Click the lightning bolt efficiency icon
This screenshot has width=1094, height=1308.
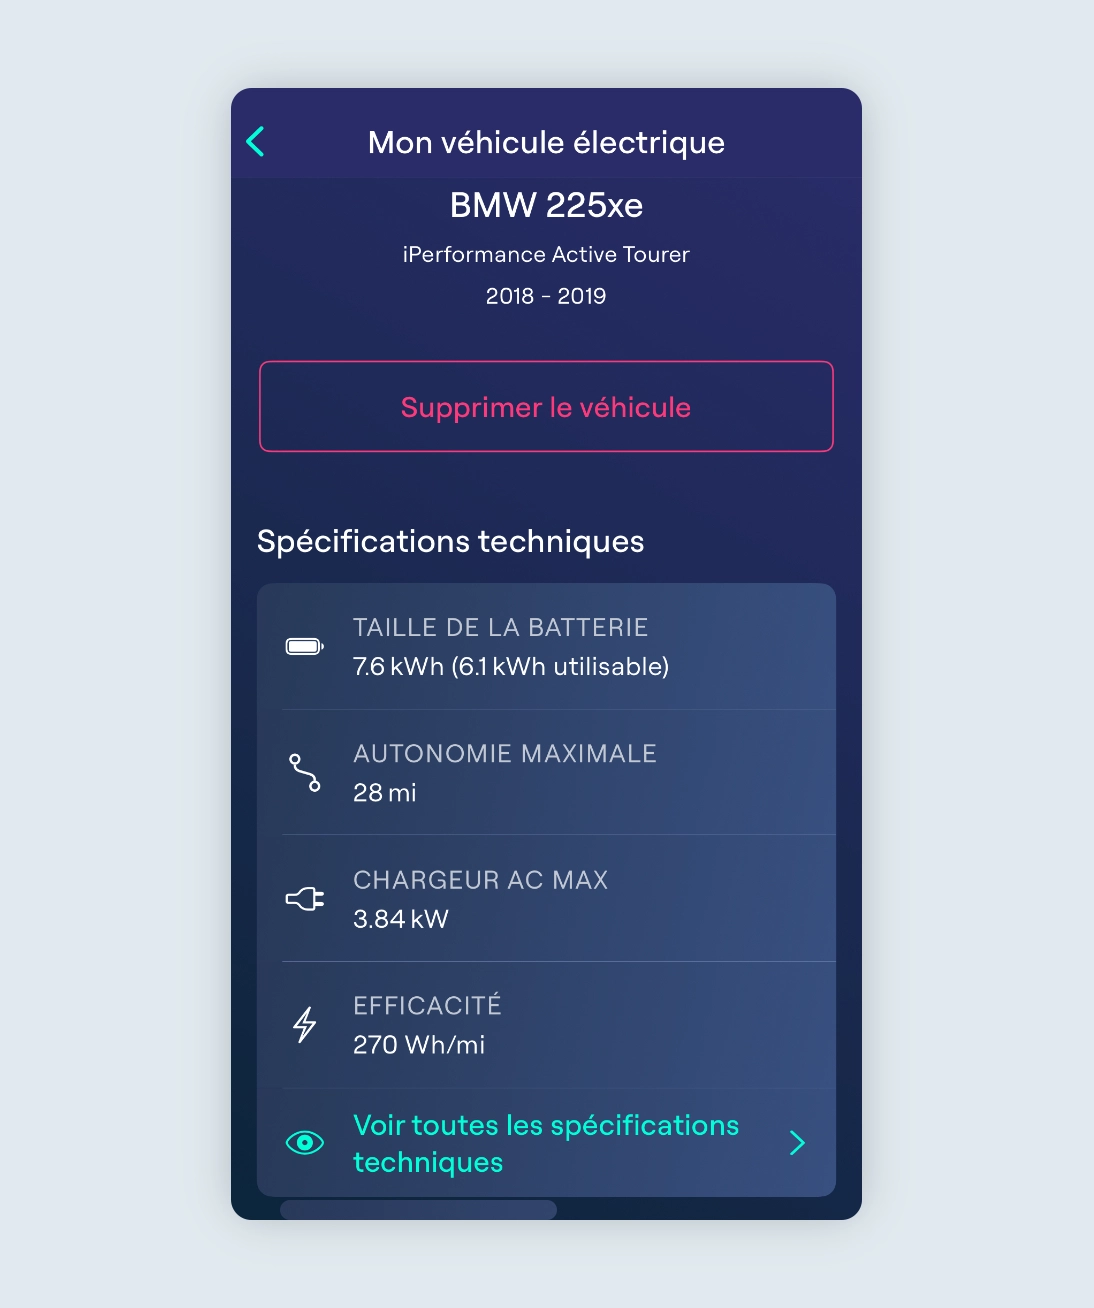click(305, 1025)
